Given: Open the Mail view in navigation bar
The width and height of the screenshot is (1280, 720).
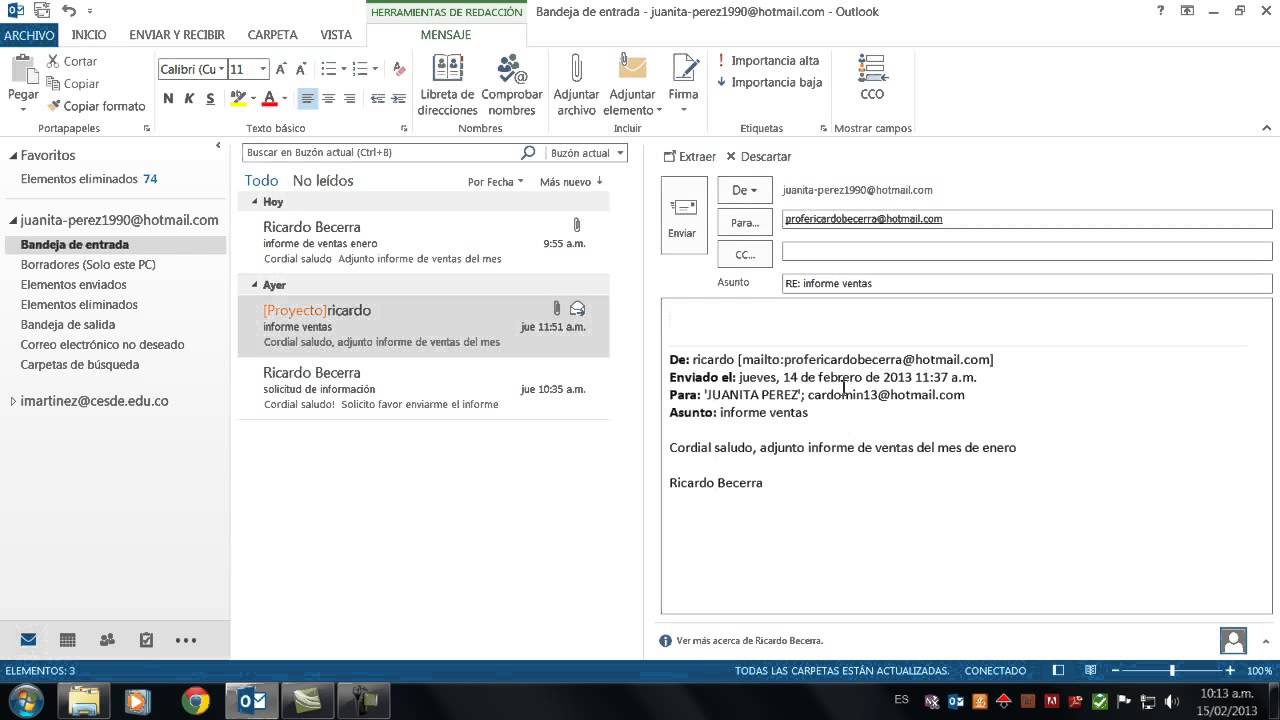Looking at the screenshot, I should pos(28,640).
